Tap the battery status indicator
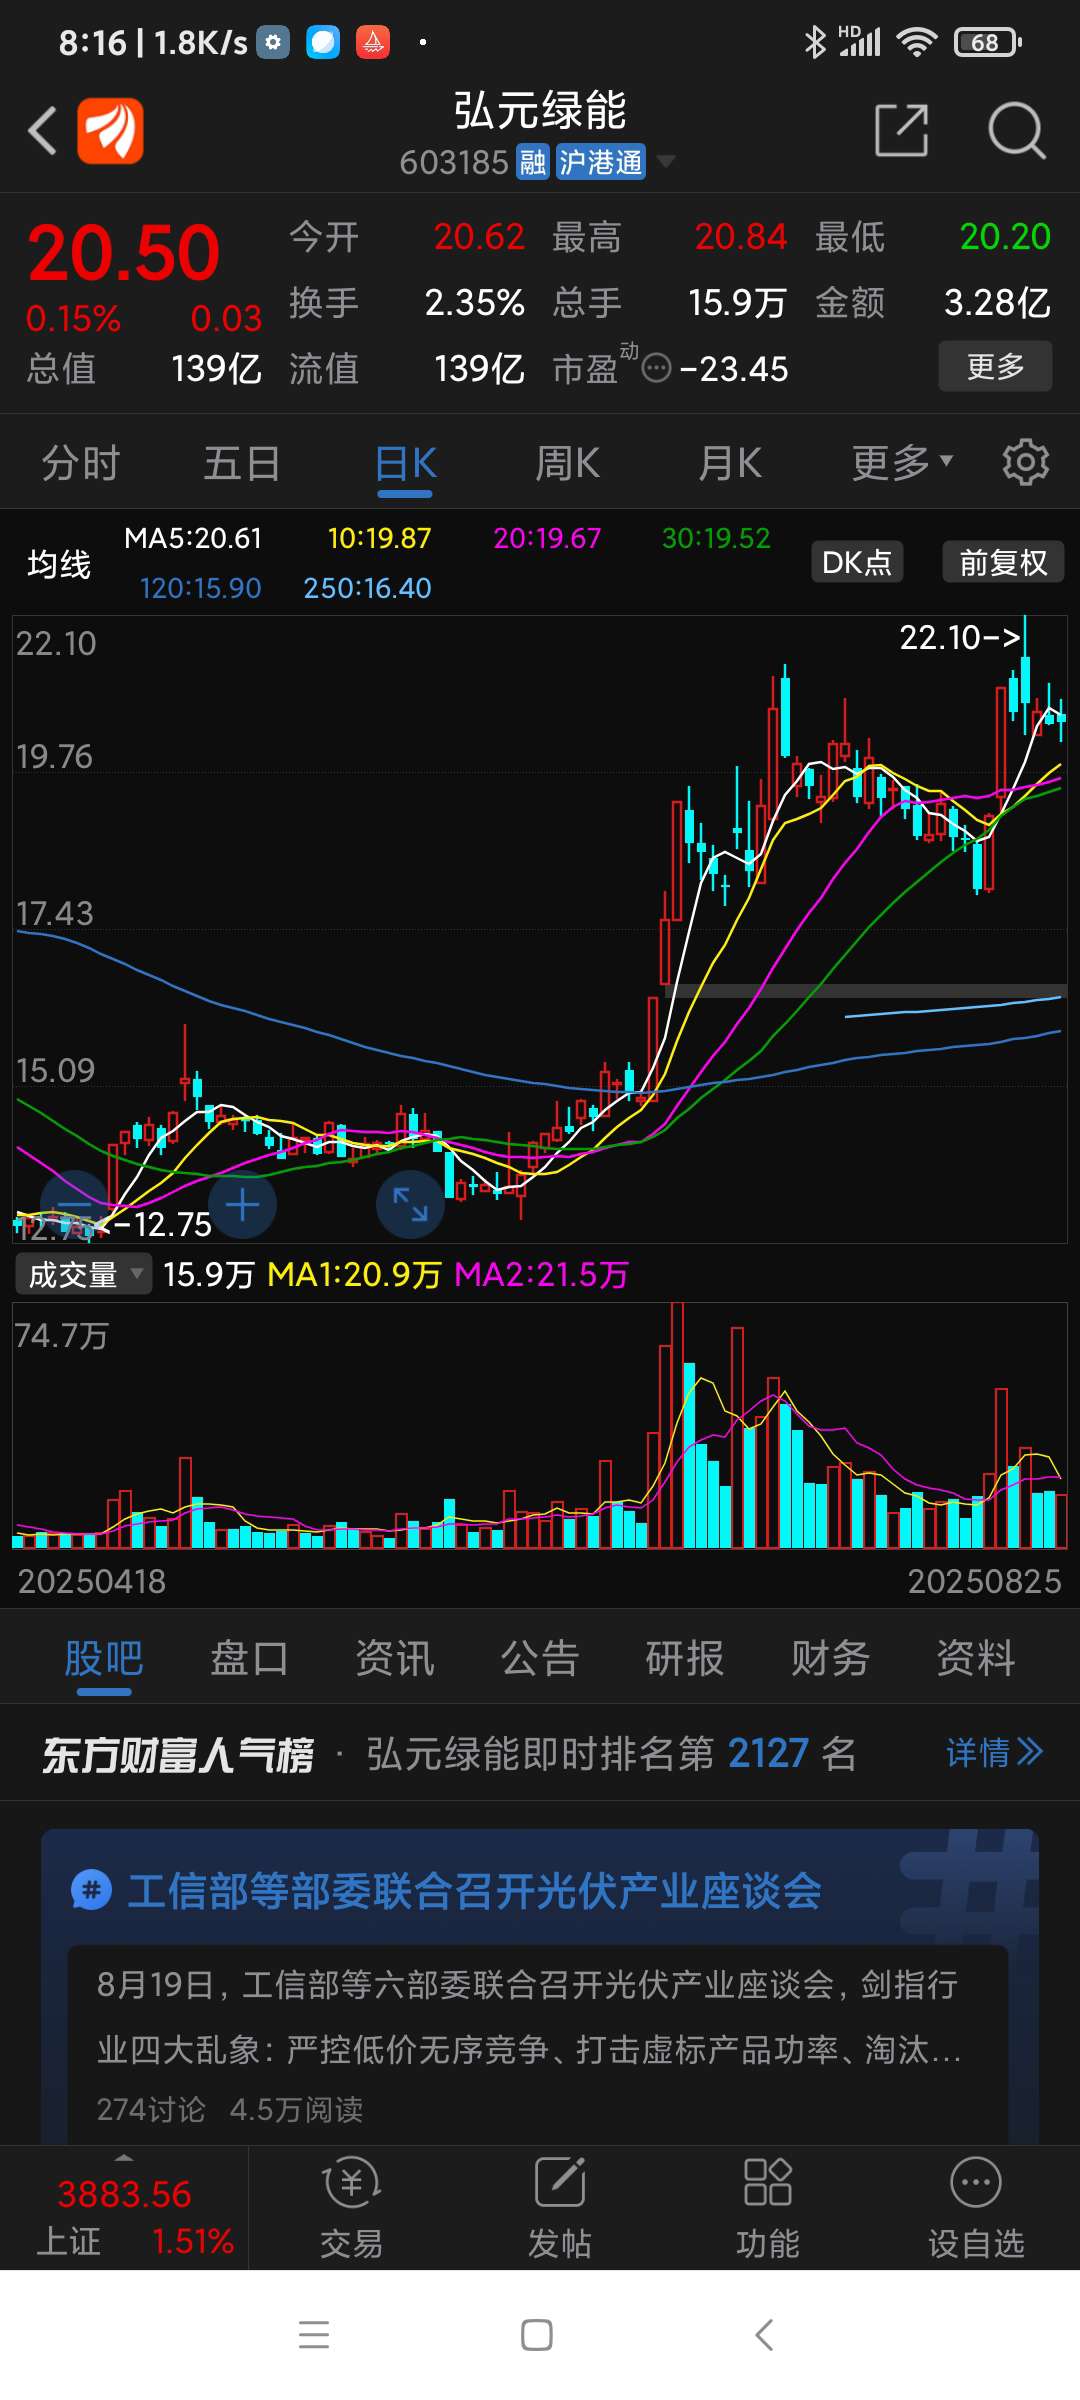 tap(987, 42)
